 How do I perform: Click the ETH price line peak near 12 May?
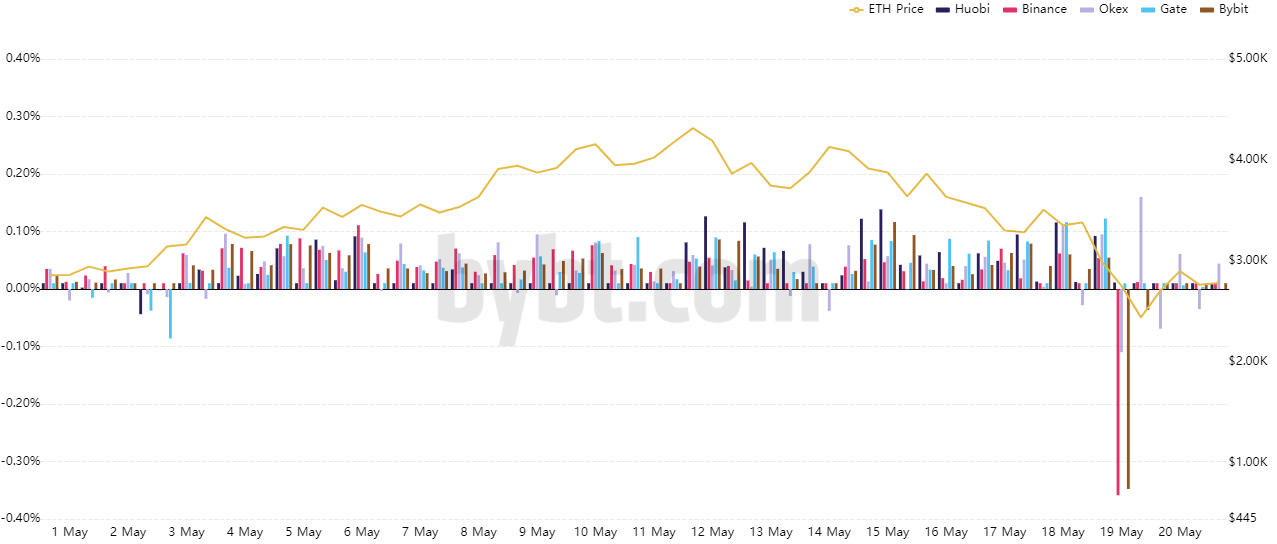[x=692, y=128]
